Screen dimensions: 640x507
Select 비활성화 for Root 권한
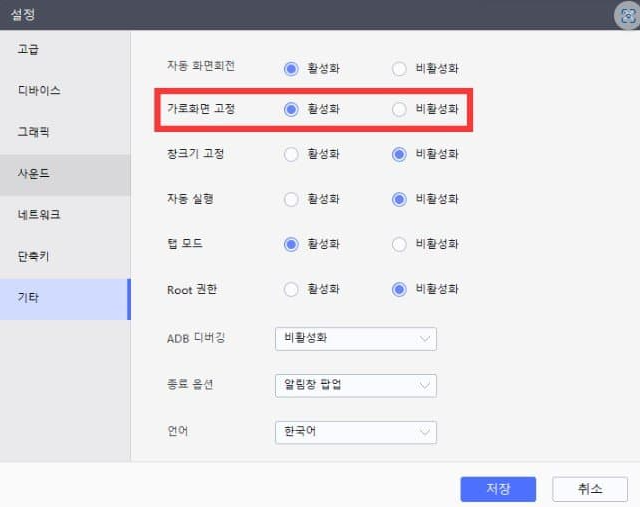[399, 290]
